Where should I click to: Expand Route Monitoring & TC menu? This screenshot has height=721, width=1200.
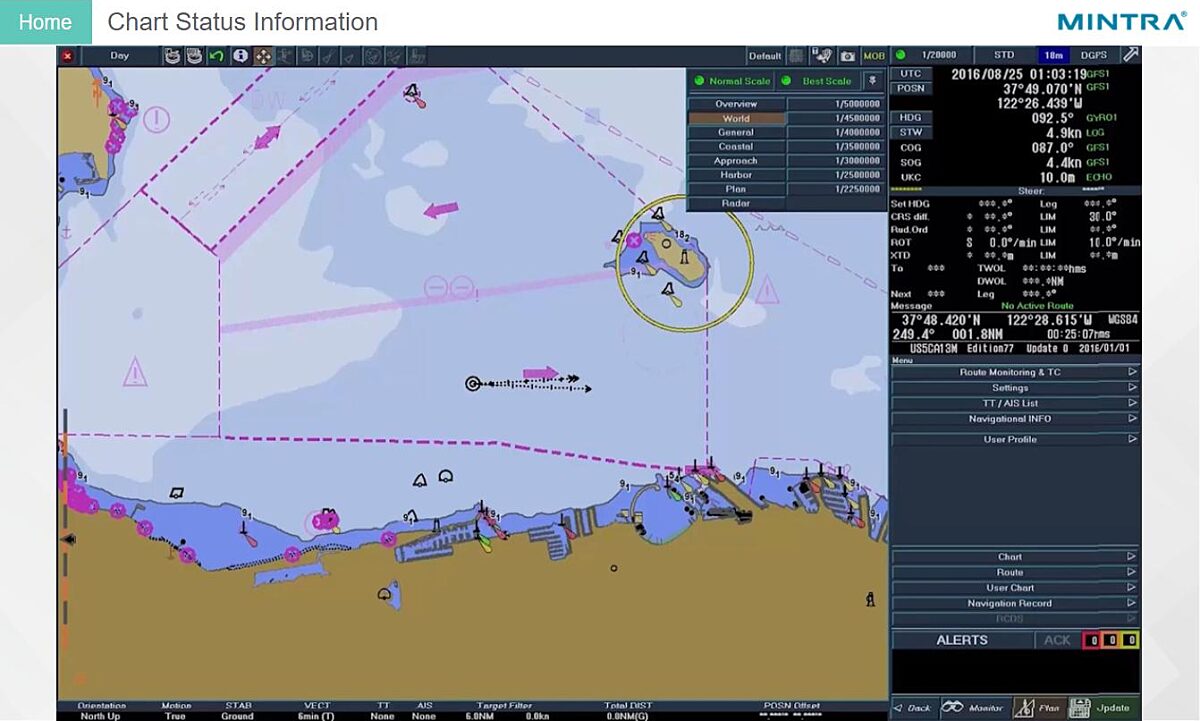1015,372
